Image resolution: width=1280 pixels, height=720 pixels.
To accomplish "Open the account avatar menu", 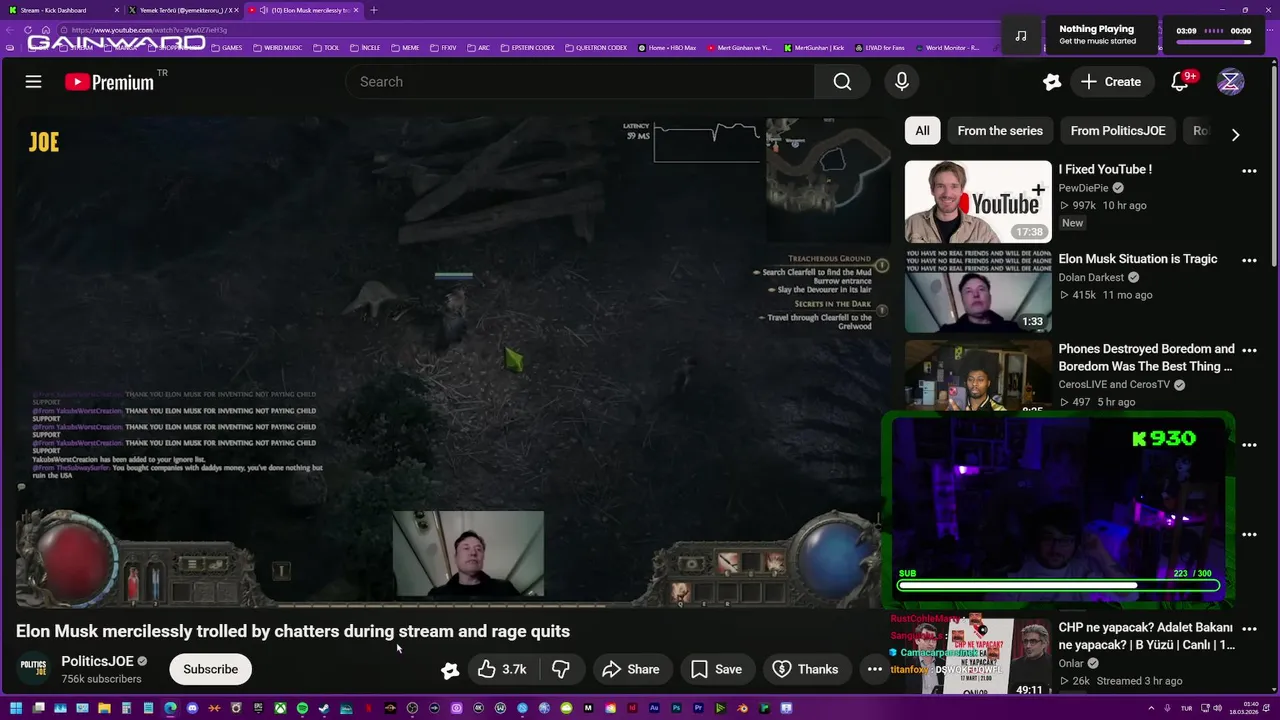I will point(1230,82).
